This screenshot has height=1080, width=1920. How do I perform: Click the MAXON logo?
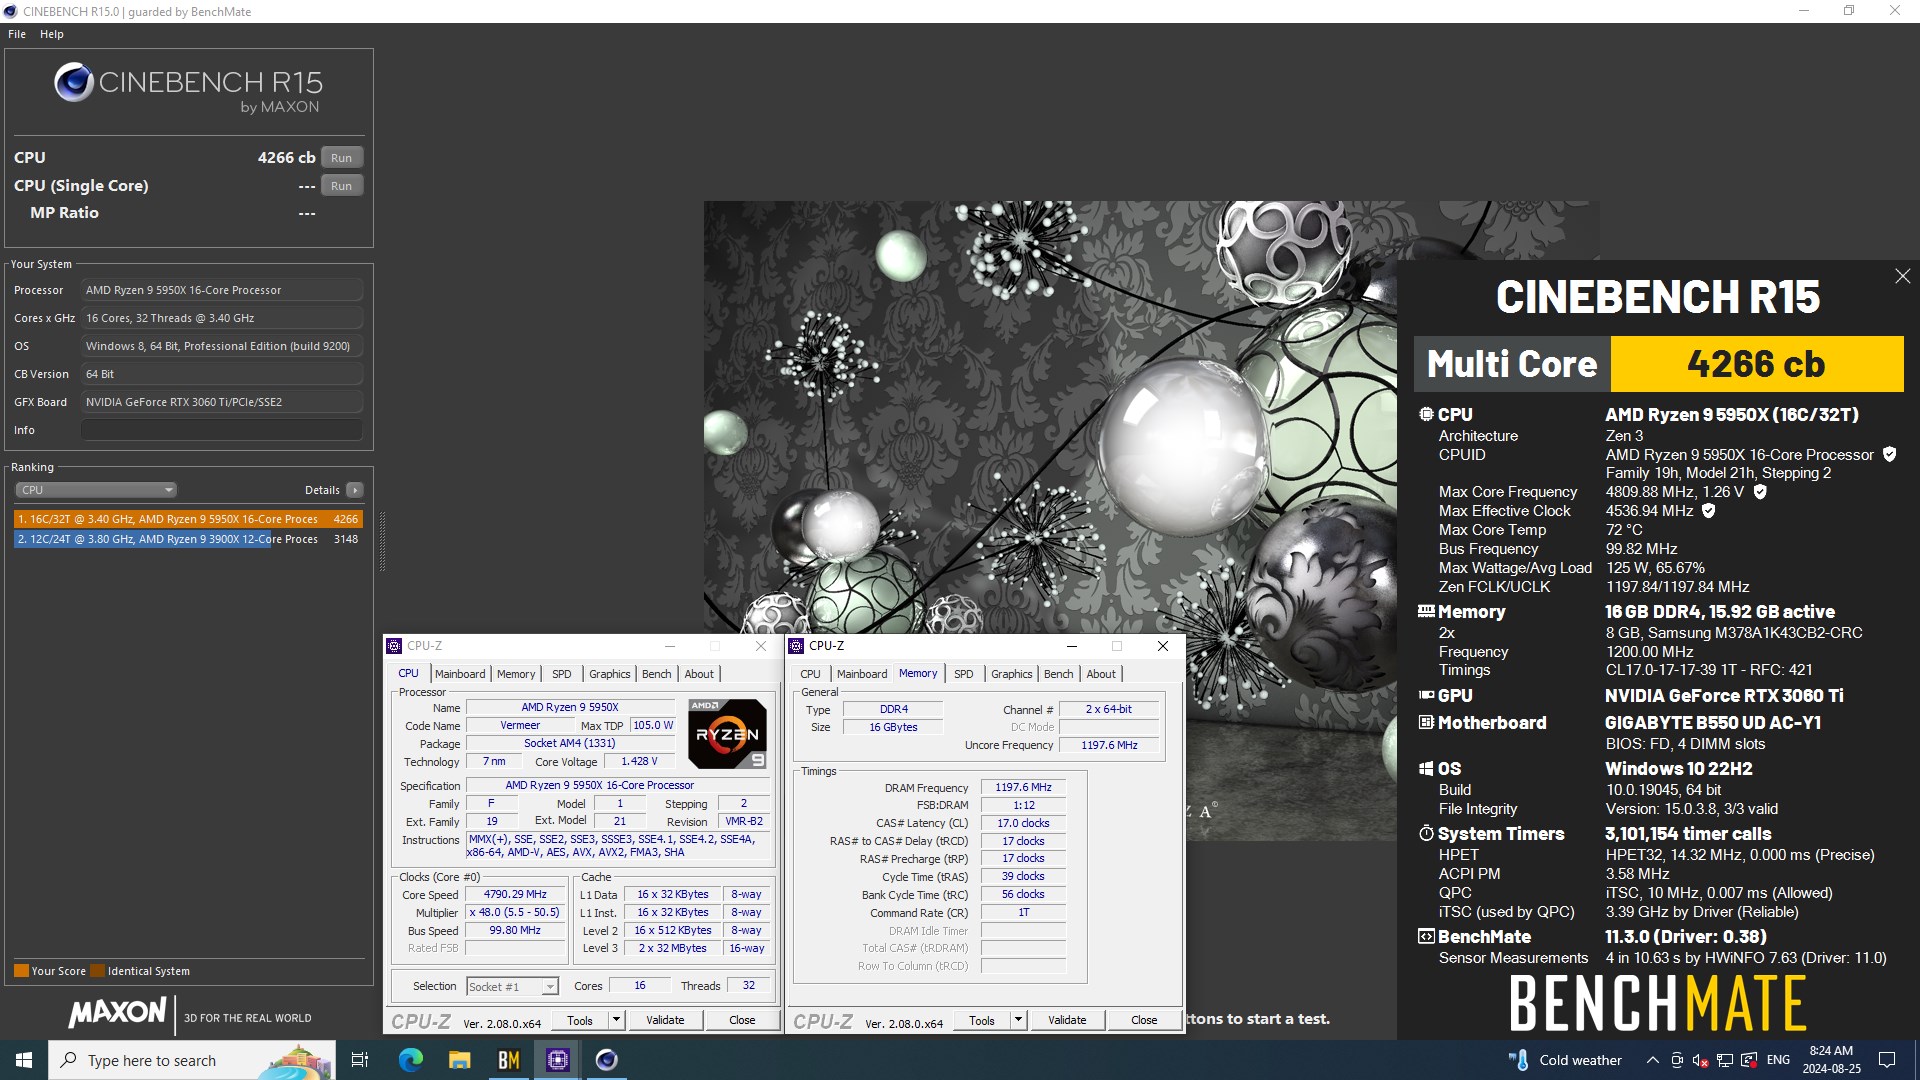click(x=117, y=1012)
